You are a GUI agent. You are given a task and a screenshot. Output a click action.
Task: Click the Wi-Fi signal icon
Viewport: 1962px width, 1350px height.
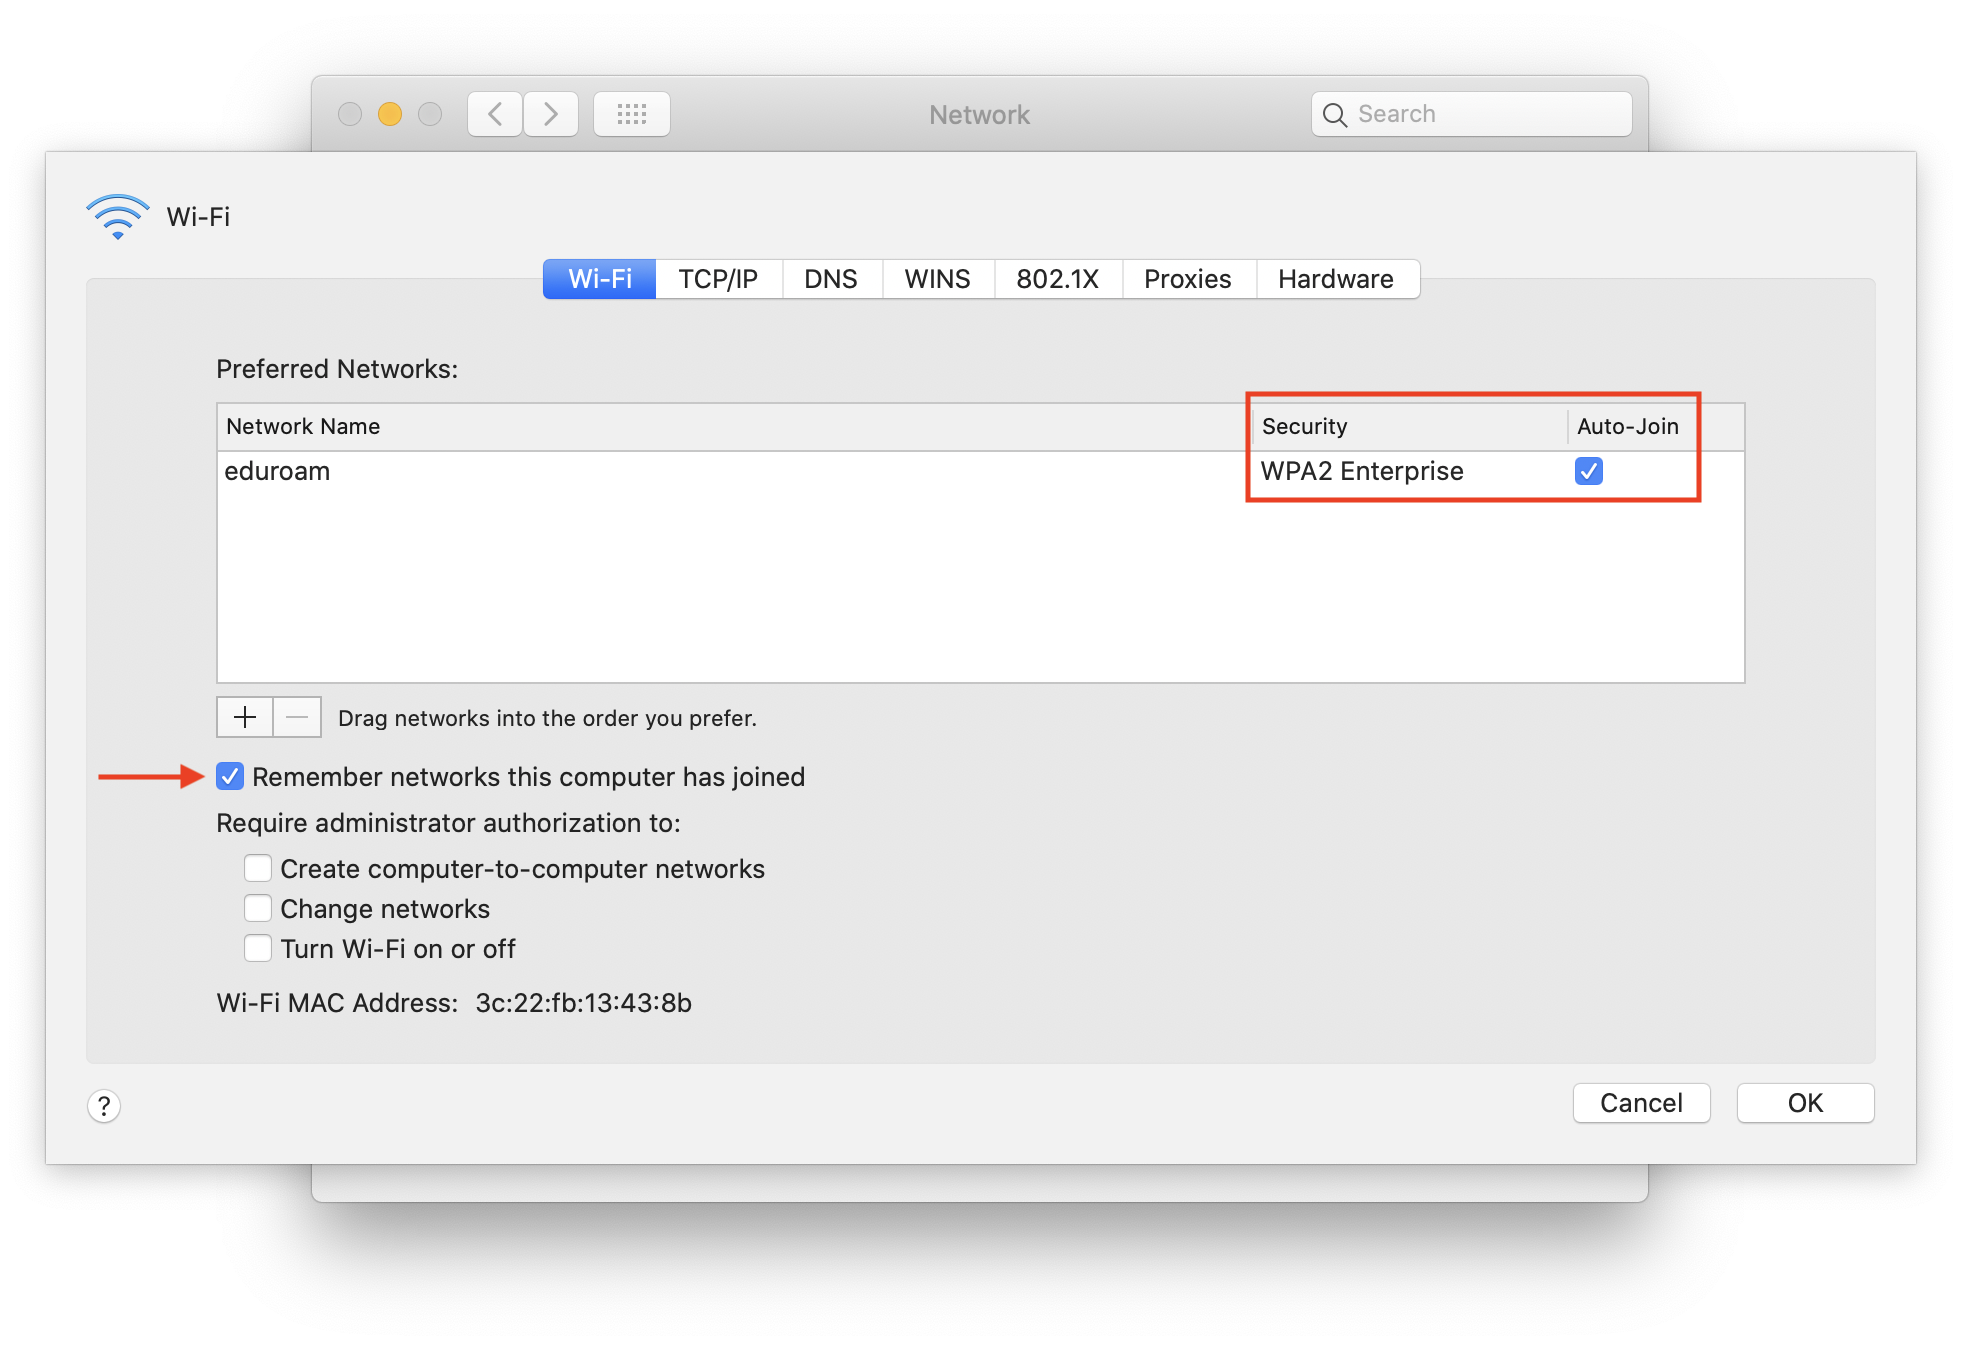click(x=118, y=216)
